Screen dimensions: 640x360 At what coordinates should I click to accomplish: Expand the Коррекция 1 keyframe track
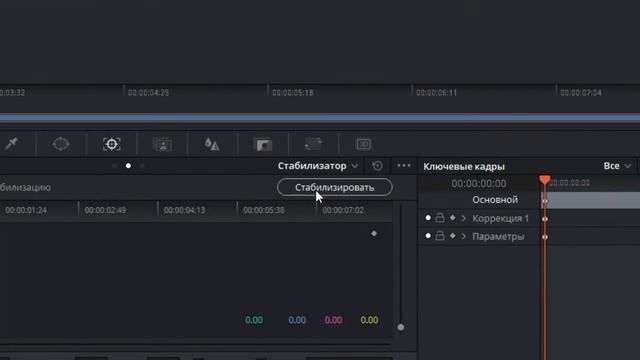(464, 218)
